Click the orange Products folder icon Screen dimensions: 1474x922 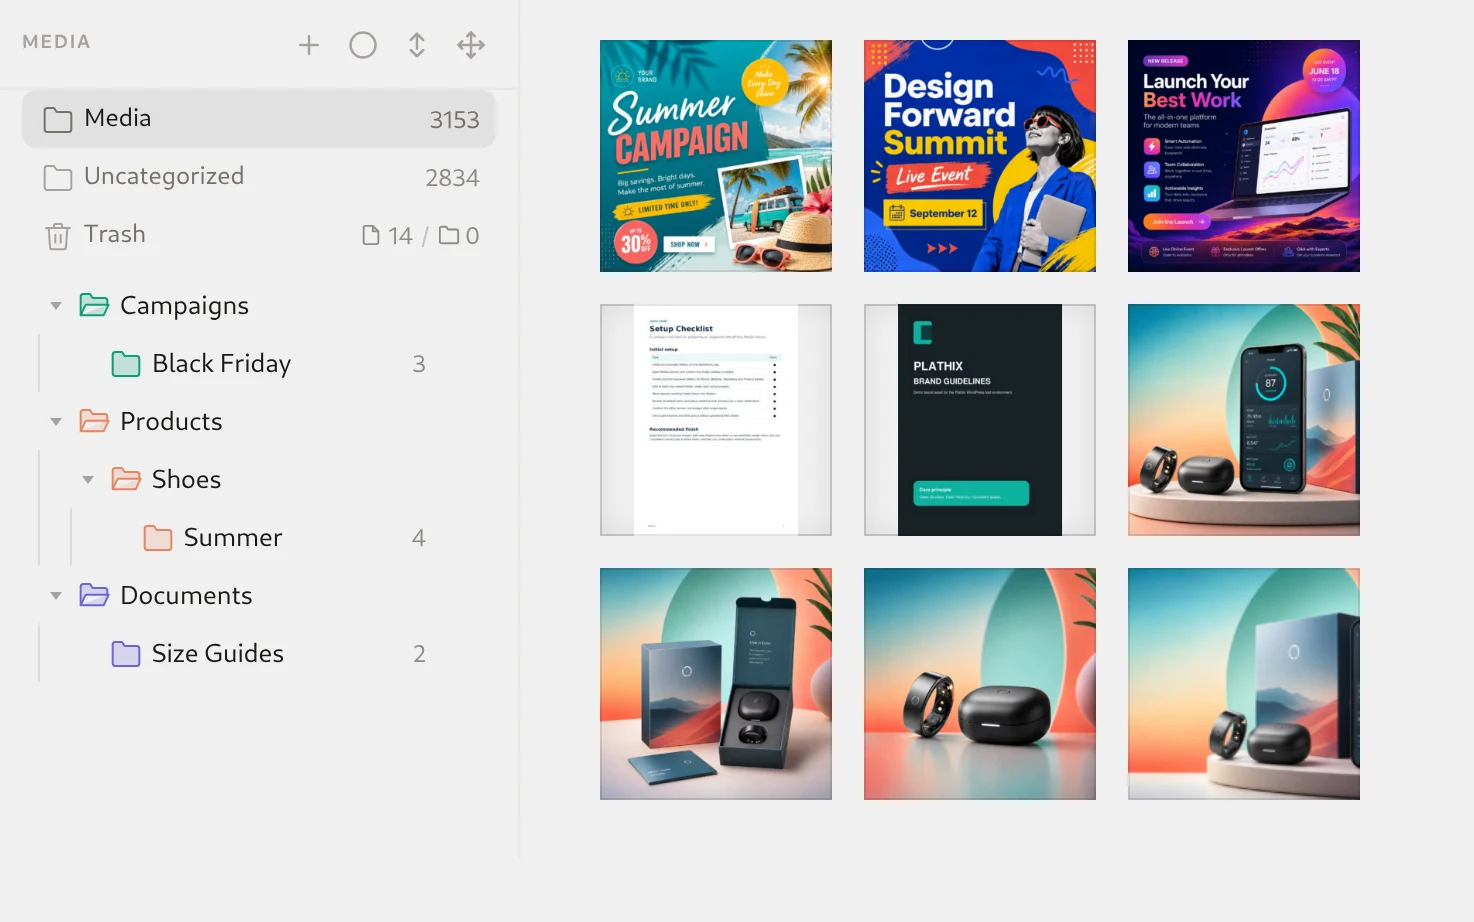pyautogui.click(x=94, y=421)
